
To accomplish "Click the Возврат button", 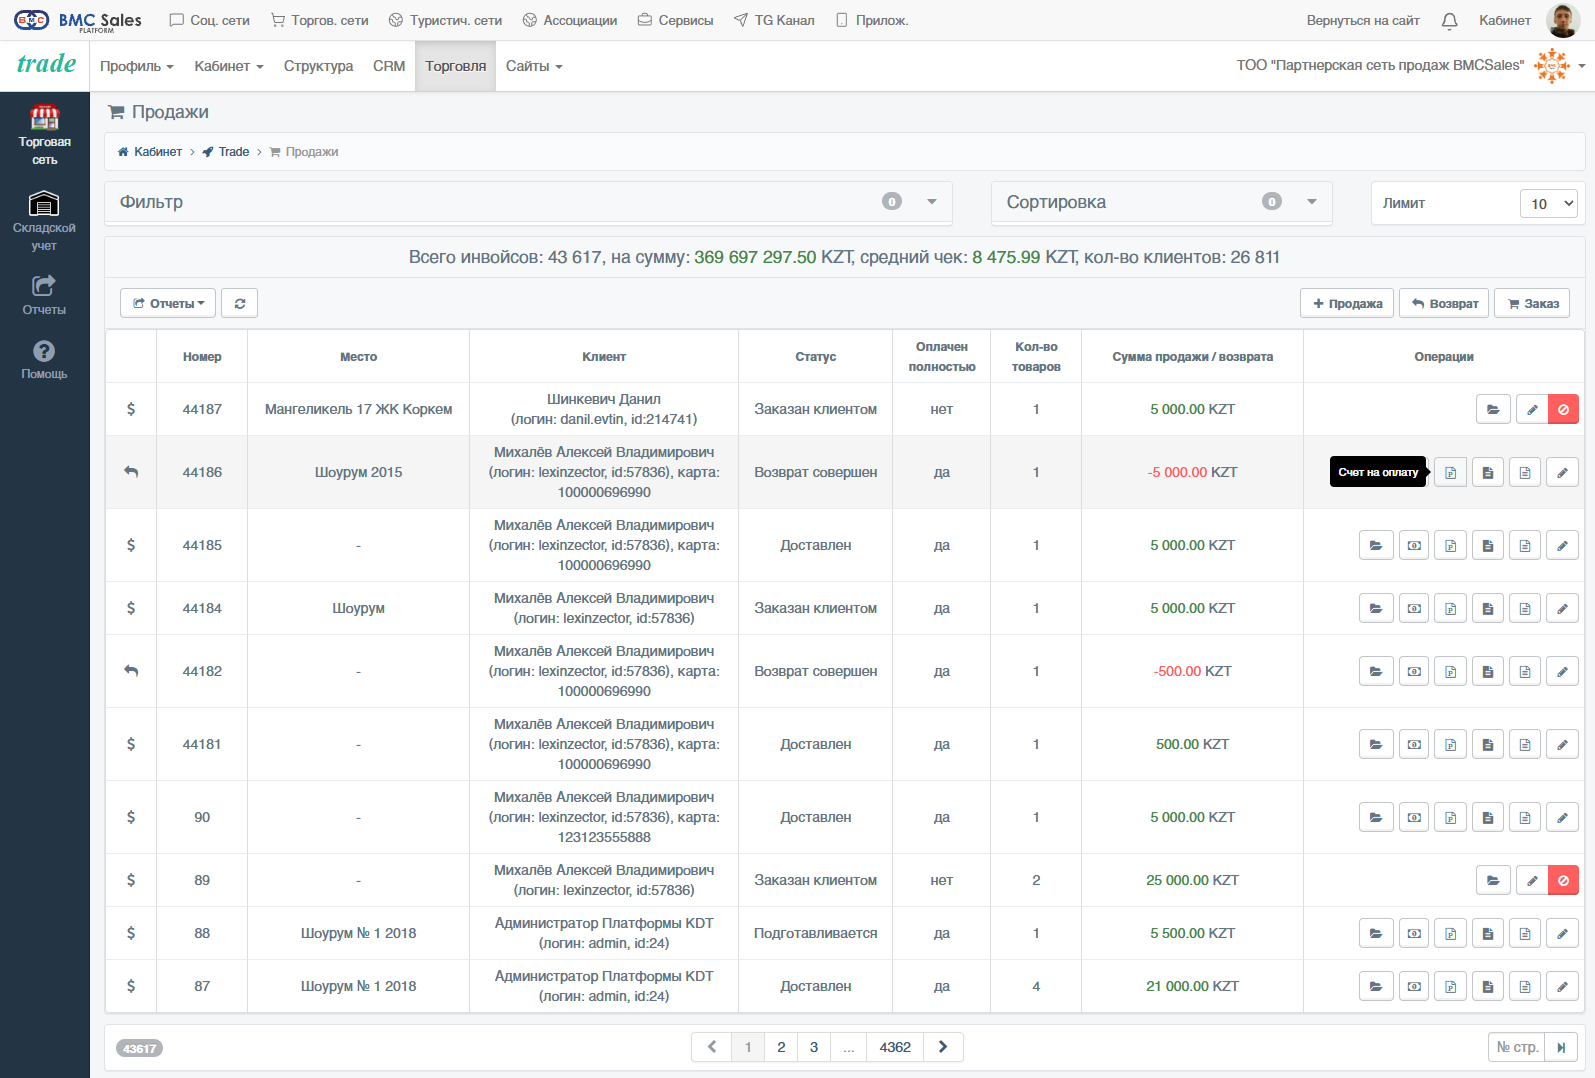I will pyautogui.click(x=1445, y=303).
